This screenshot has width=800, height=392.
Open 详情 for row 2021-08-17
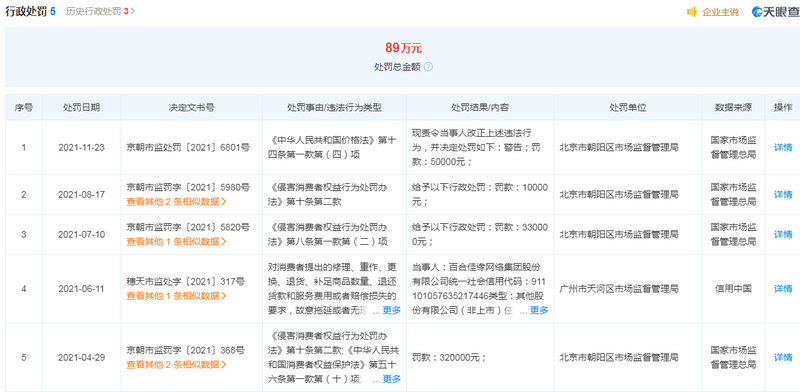coord(783,194)
